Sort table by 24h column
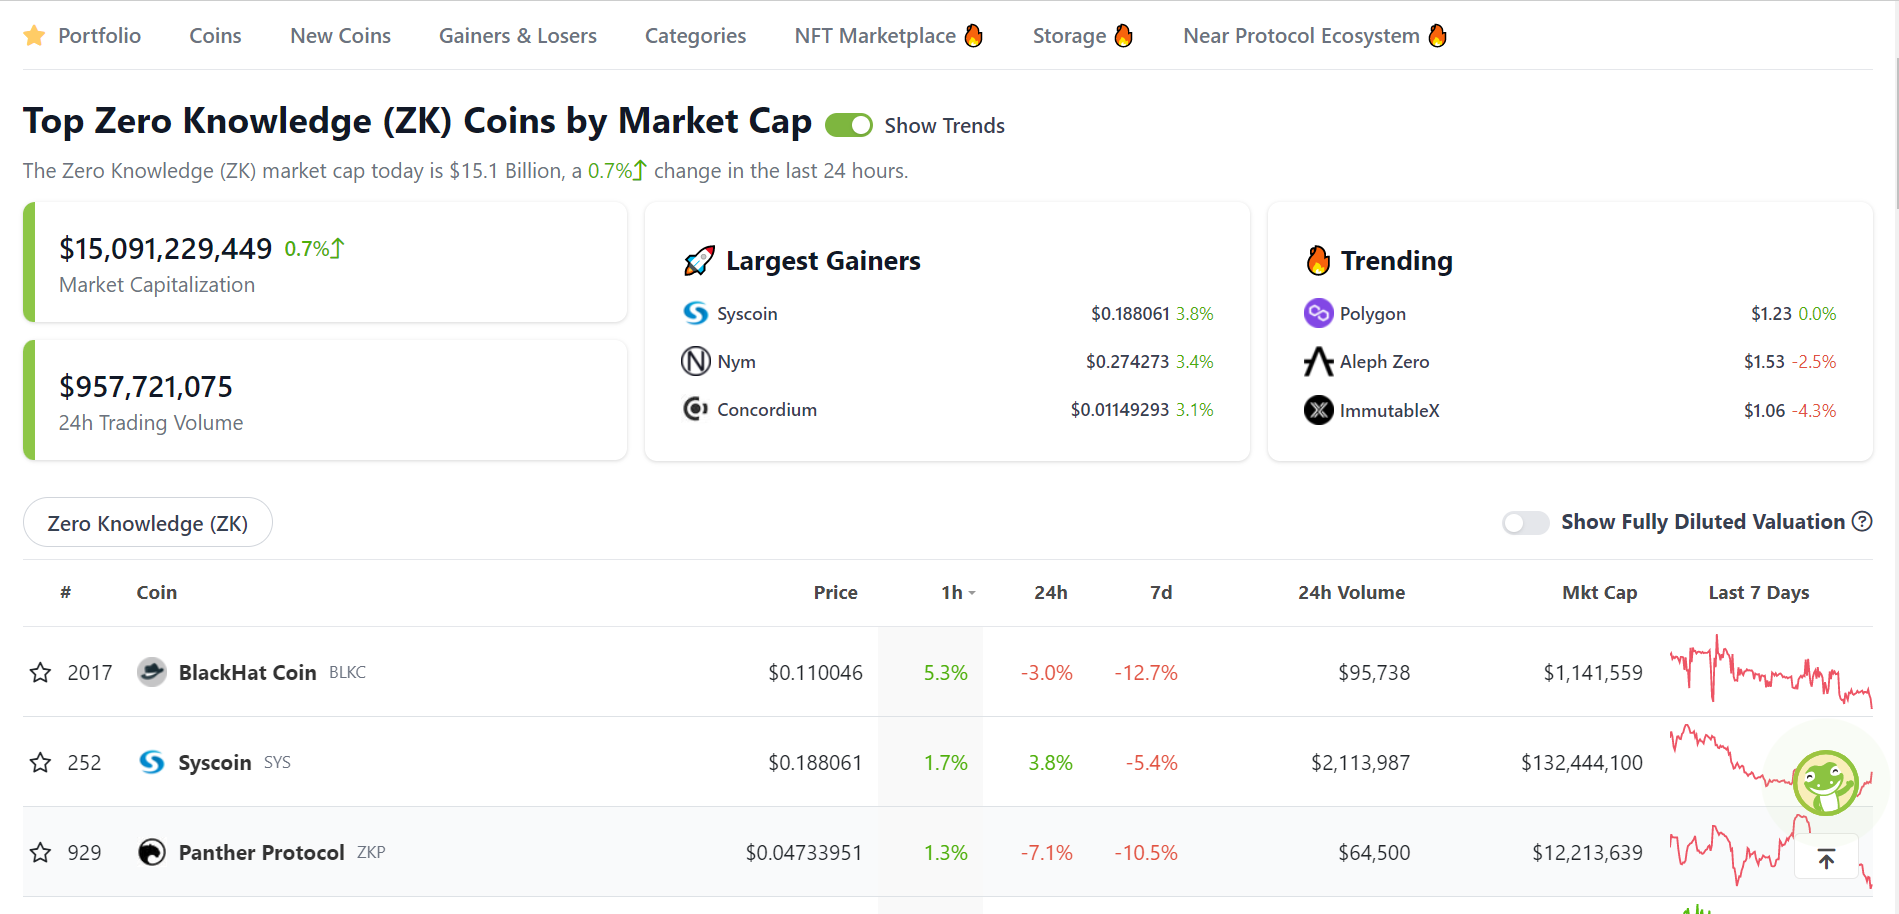1899x914 pixels. click(x=1051, y=593)
